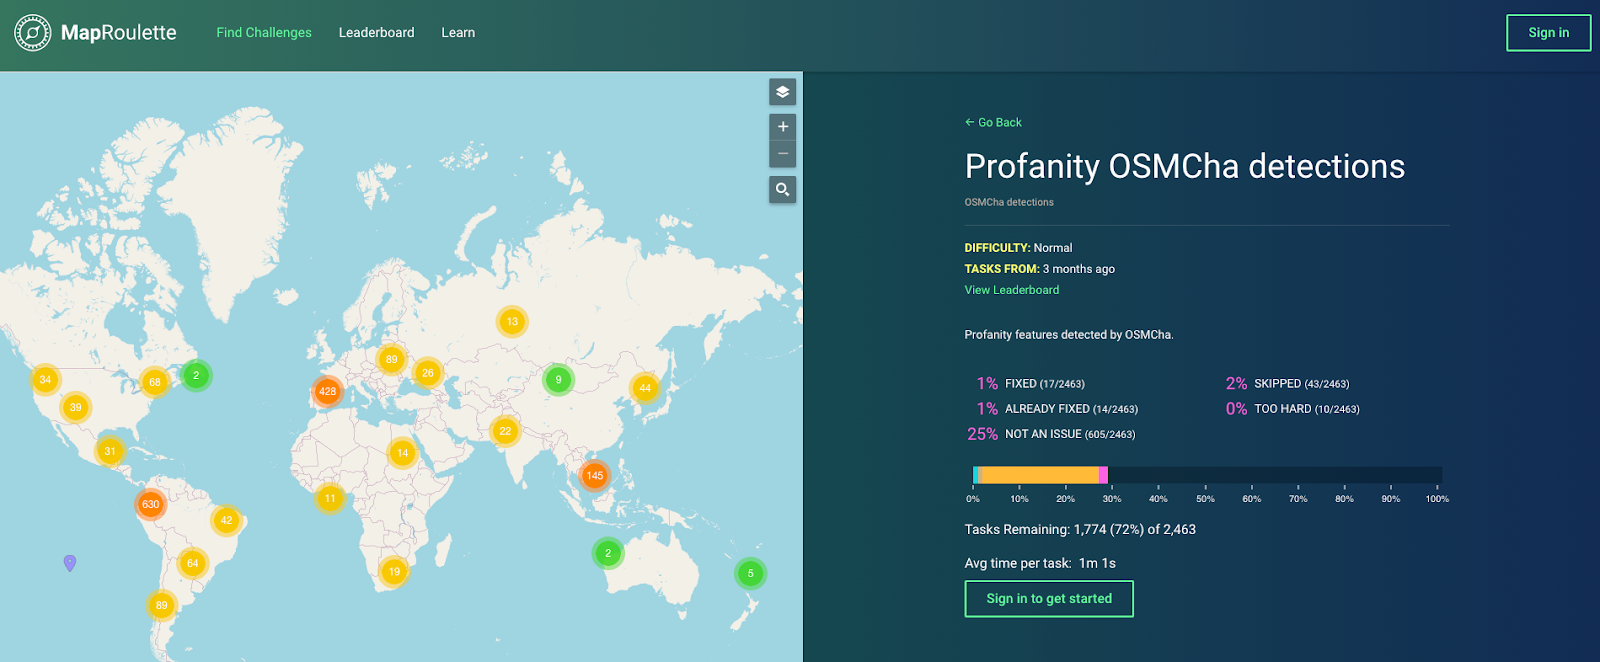
Task: Click the green cluster marker labeled 9
Action: (x=558, y=380)
